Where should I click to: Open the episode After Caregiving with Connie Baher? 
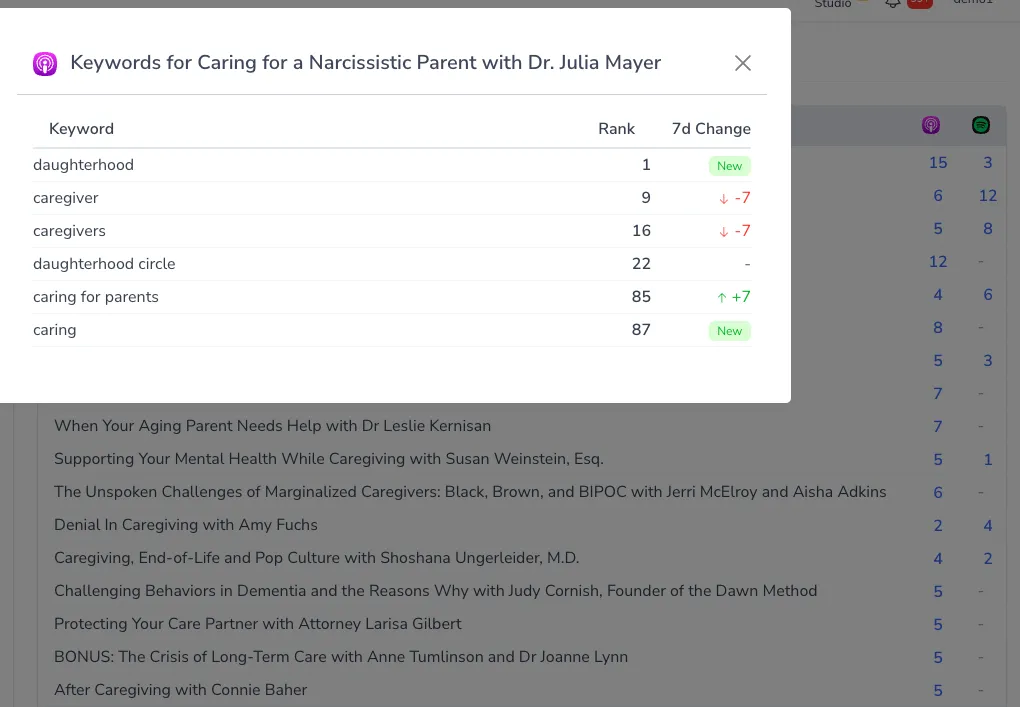pyautogui.click(x=180, y=690)
